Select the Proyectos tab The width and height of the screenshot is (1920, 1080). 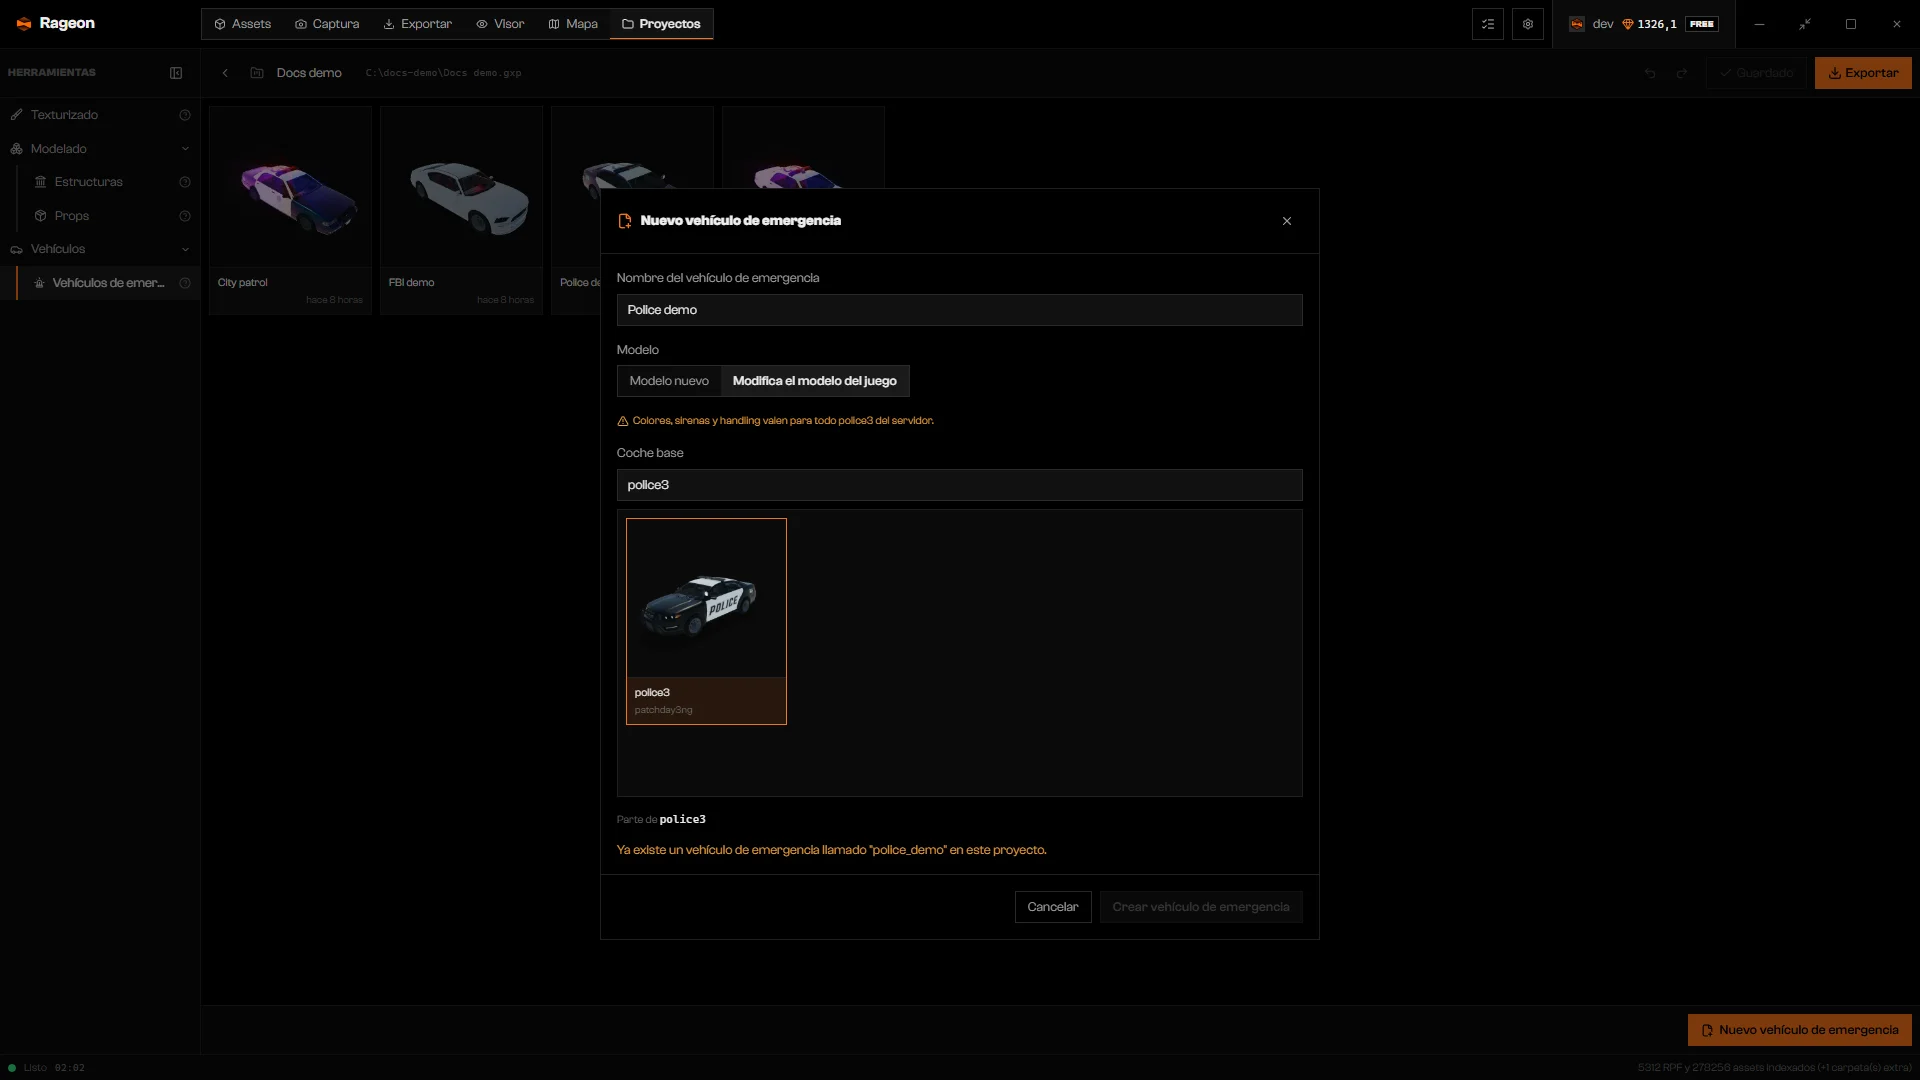point(661,24)
